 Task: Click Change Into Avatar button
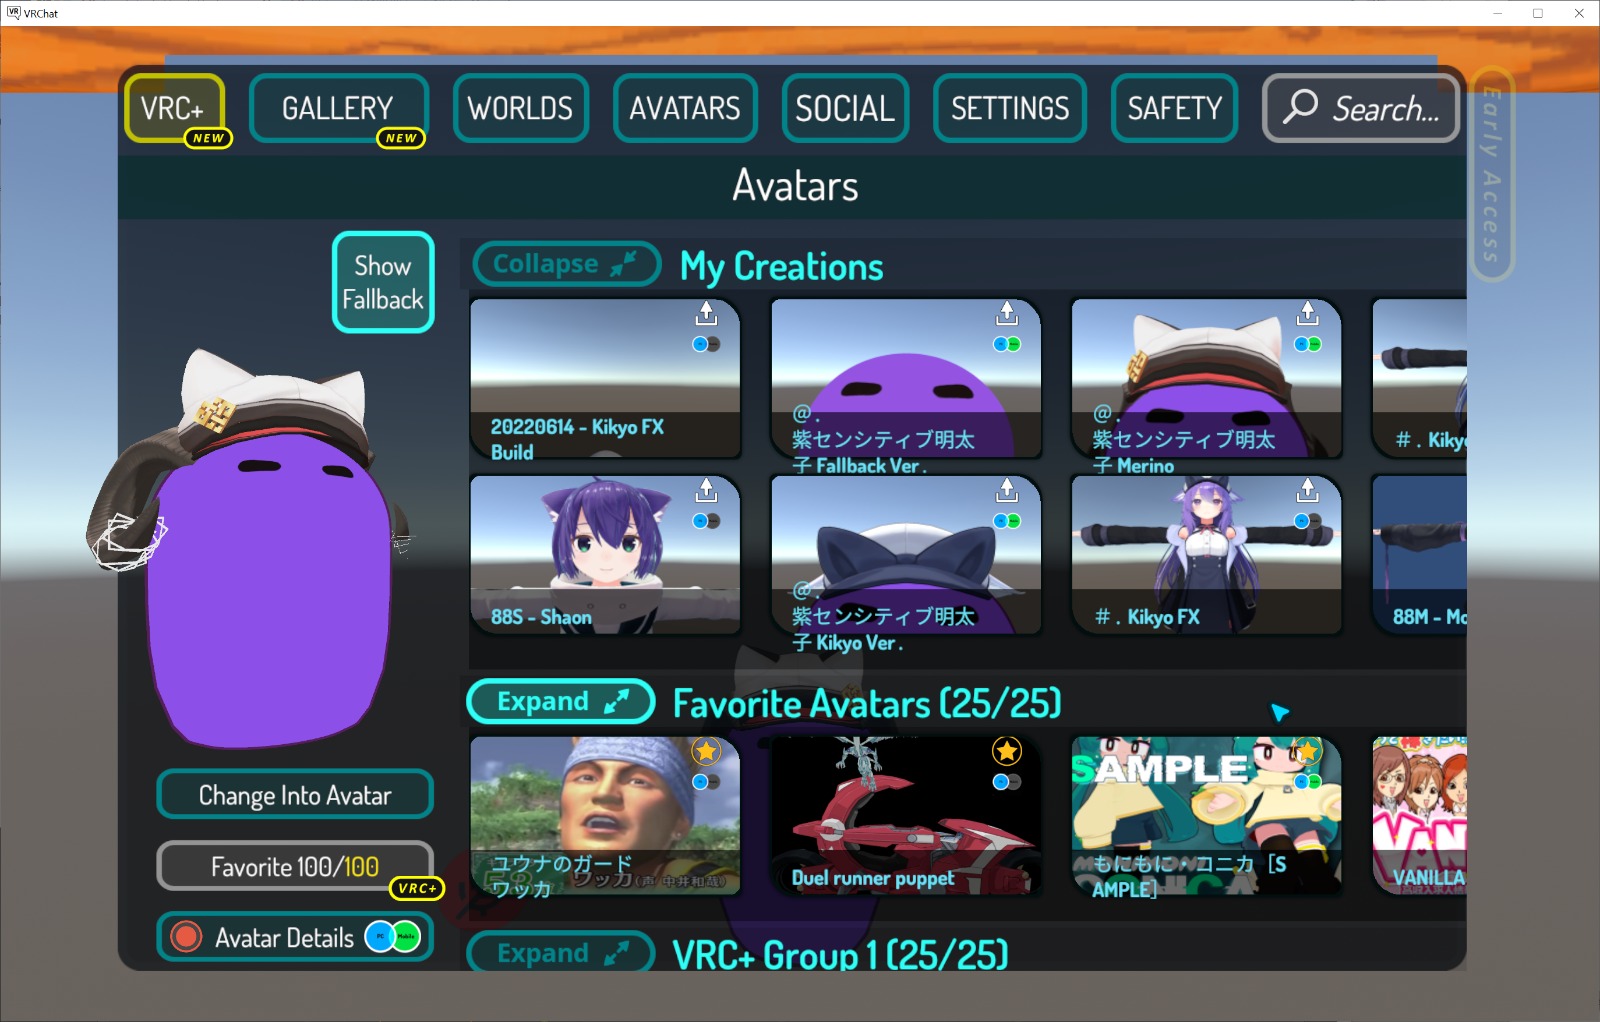[295, 795]
